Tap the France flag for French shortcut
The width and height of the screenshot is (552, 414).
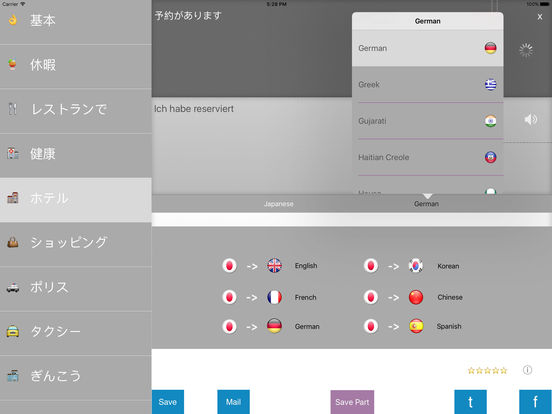click(274, 297)
